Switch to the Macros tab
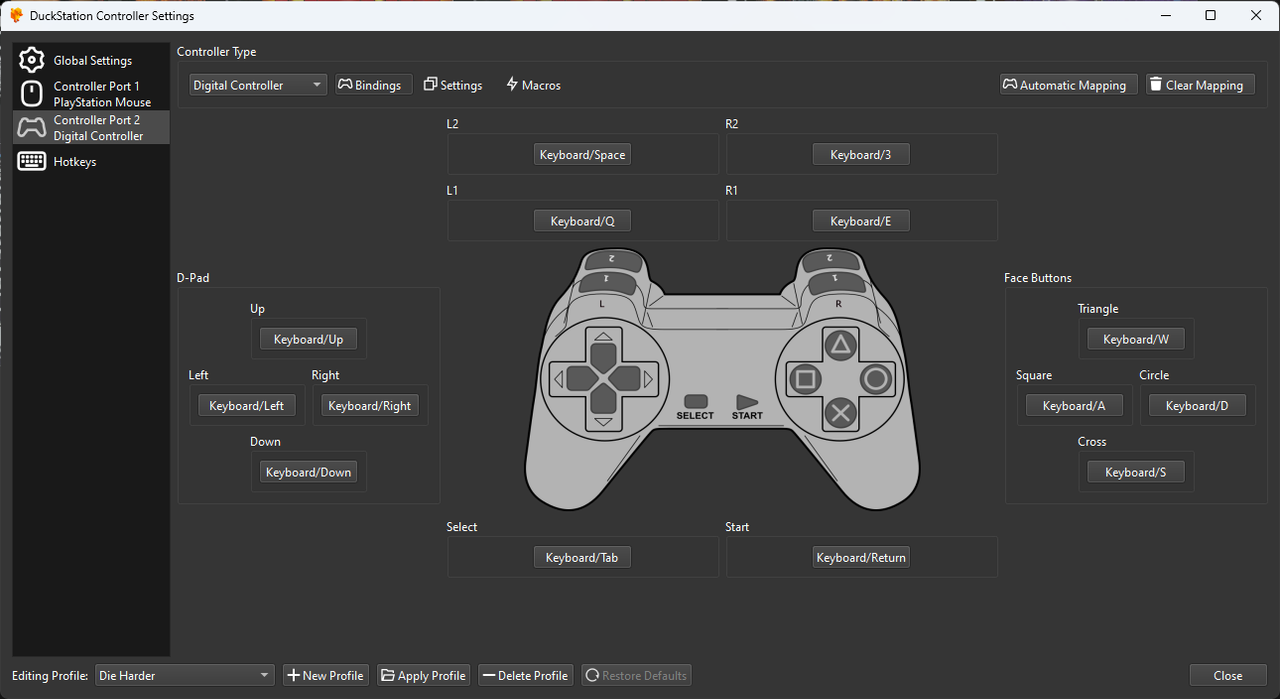Image resolution: width=1280 pixels, height=699 pixels. [x=533, y=85]
